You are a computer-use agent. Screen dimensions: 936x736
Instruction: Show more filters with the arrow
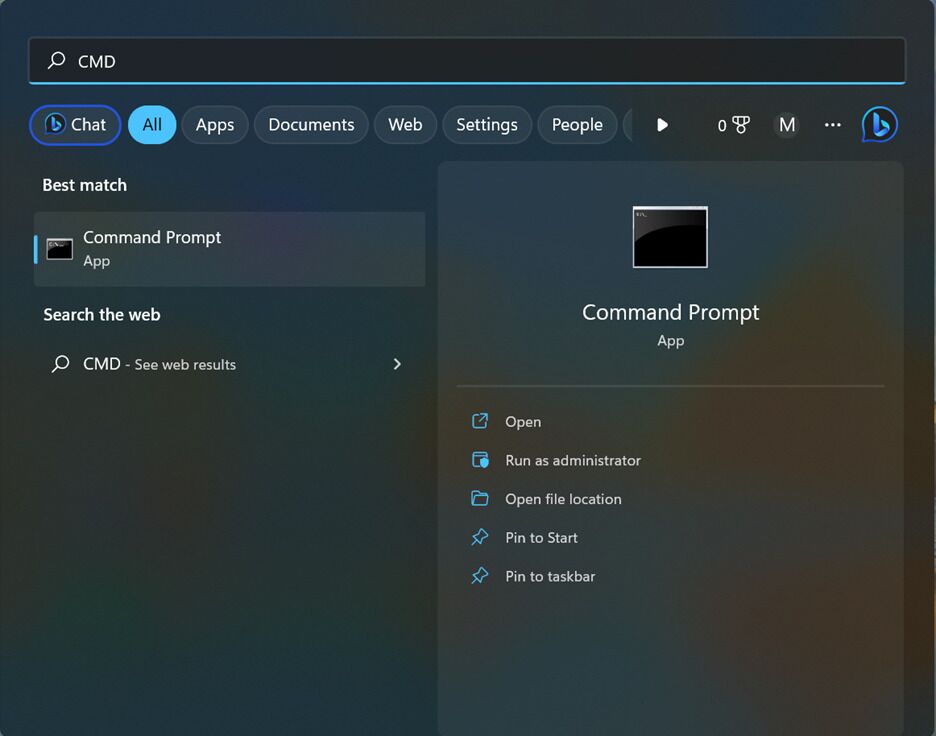click(662, 125)
